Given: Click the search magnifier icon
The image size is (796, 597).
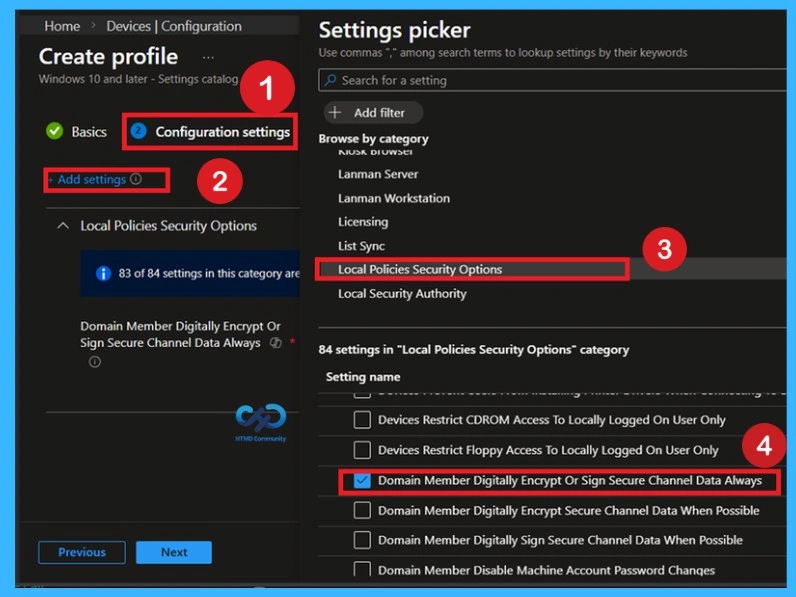Looking at the screenshot, I should point(330,80).
